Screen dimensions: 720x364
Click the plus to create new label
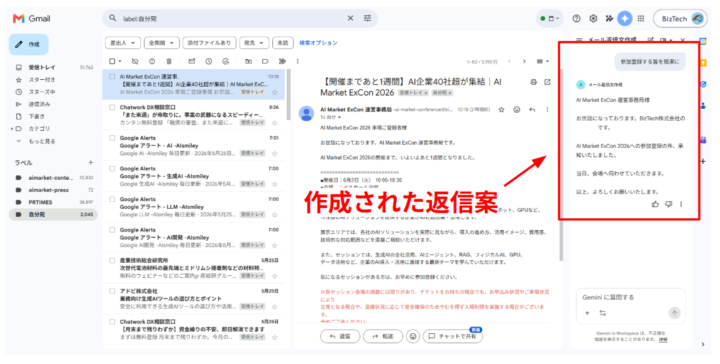click(x=90, y=163)
